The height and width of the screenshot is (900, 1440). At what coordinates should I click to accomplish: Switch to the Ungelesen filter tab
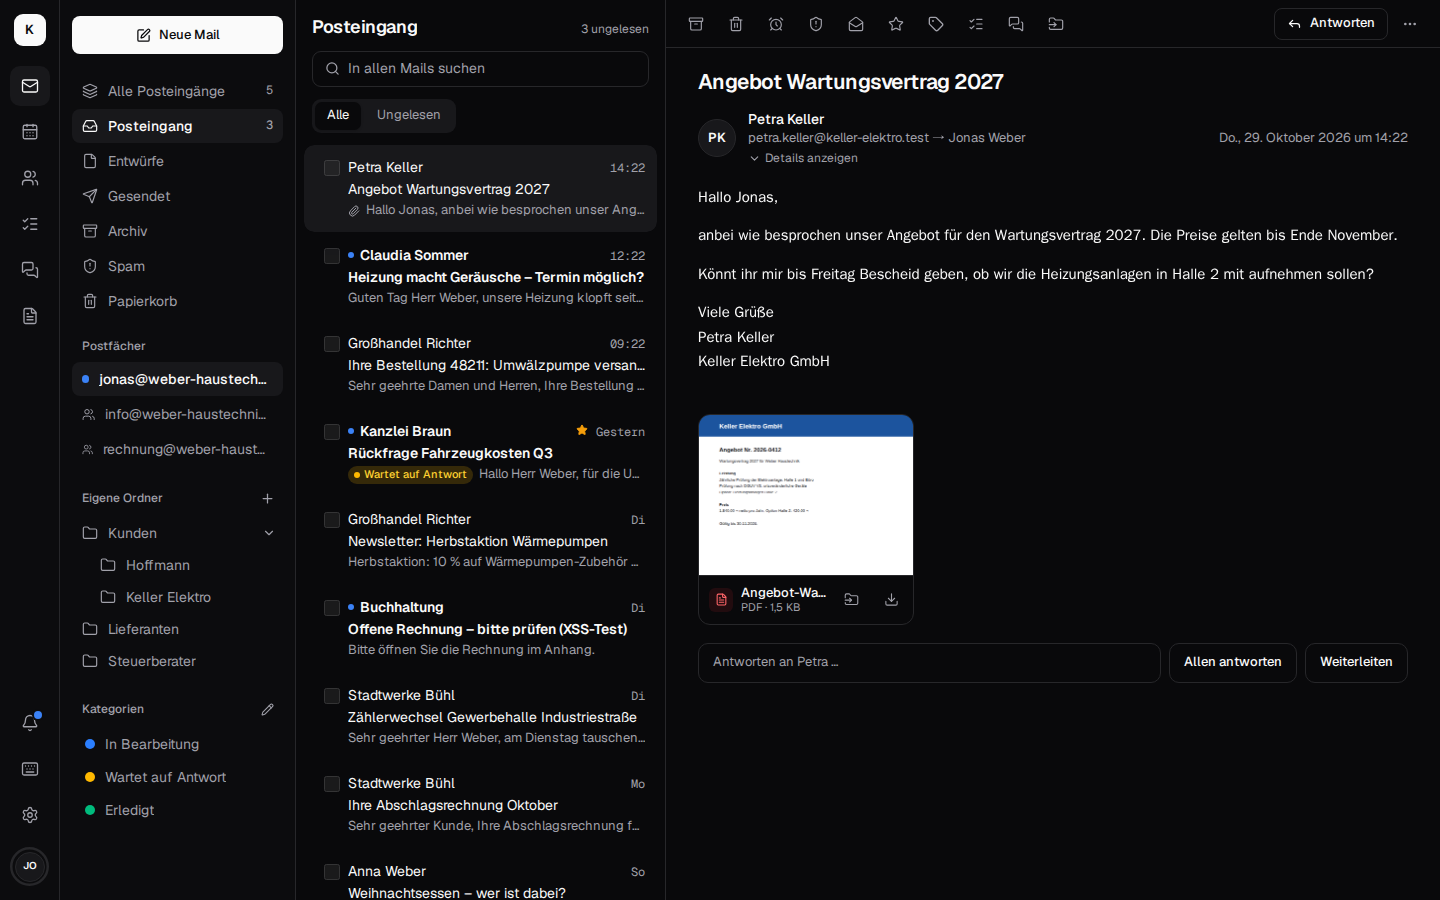pos(408,115)
